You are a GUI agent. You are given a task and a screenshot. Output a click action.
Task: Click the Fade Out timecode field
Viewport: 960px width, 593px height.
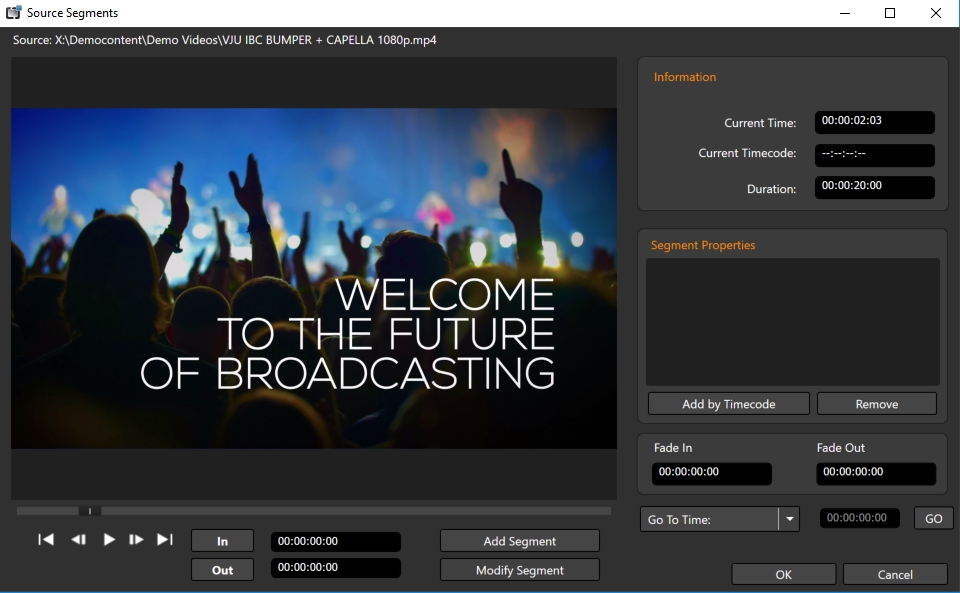point(876,473)
